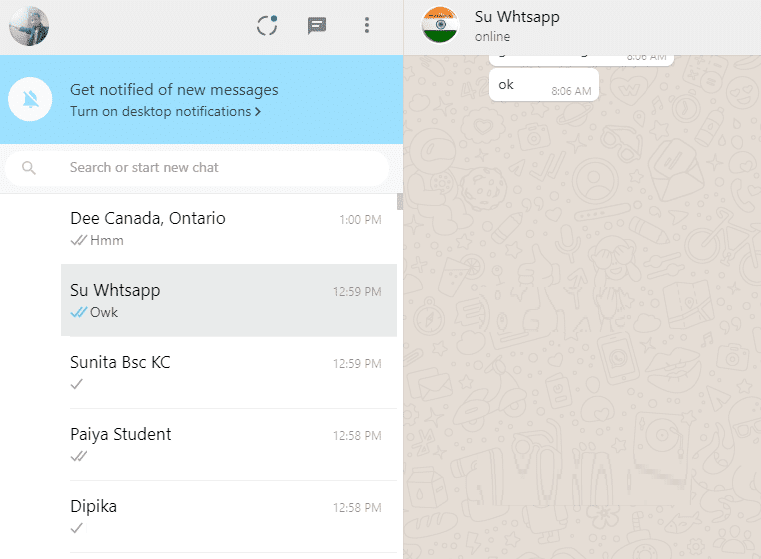Viewport: 761px width, 559px height.
Task: Click the Hmm message preview
Action: [x=107, y=240]
